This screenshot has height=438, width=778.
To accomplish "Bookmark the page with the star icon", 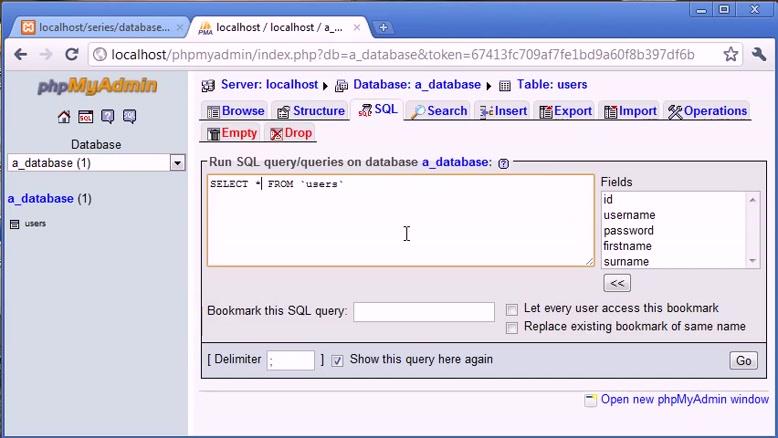I will tap(730, 54).
